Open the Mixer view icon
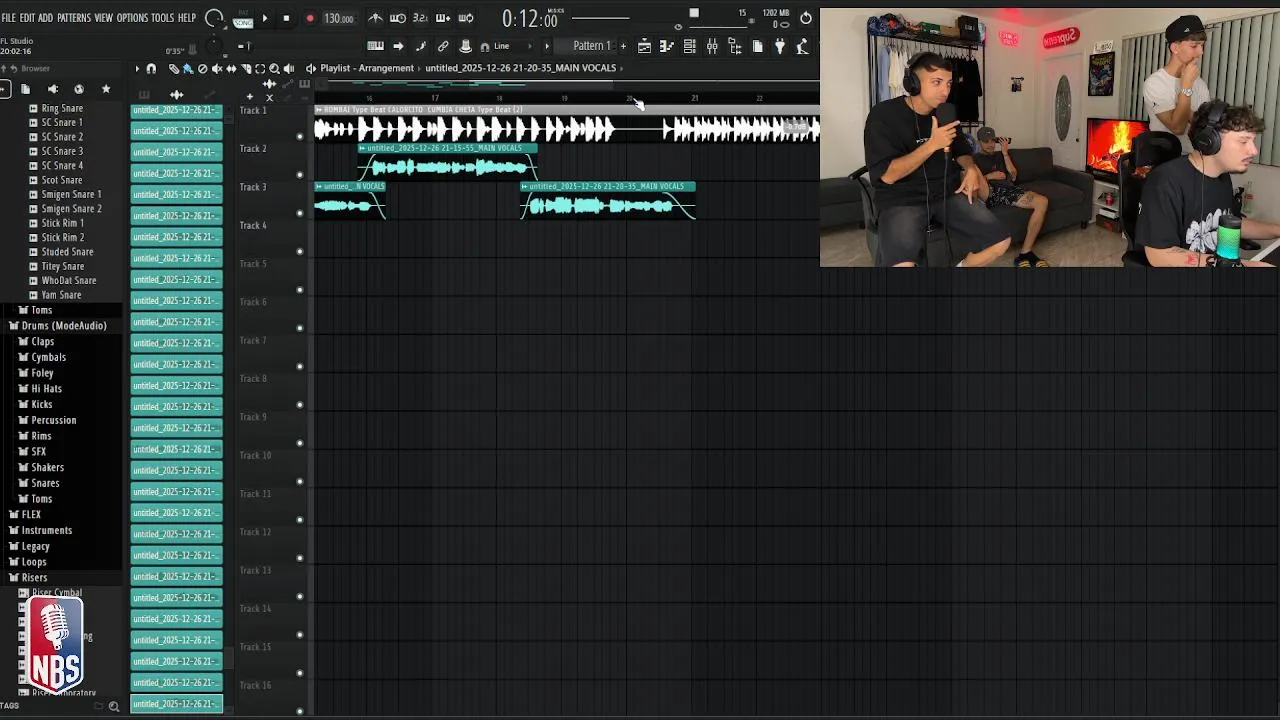The height and width of the screenshot is (720, 1280). [x=712, y=46]
